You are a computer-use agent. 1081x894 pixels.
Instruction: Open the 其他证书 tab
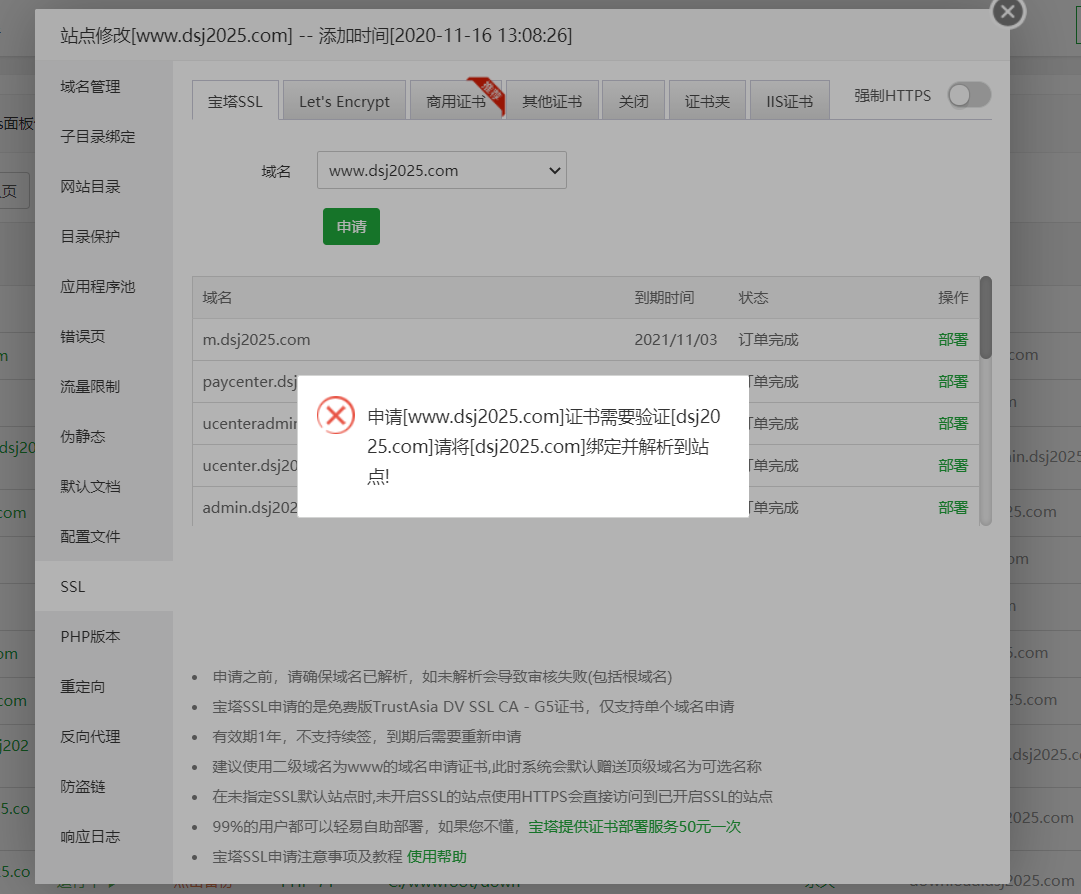point(552,101)
